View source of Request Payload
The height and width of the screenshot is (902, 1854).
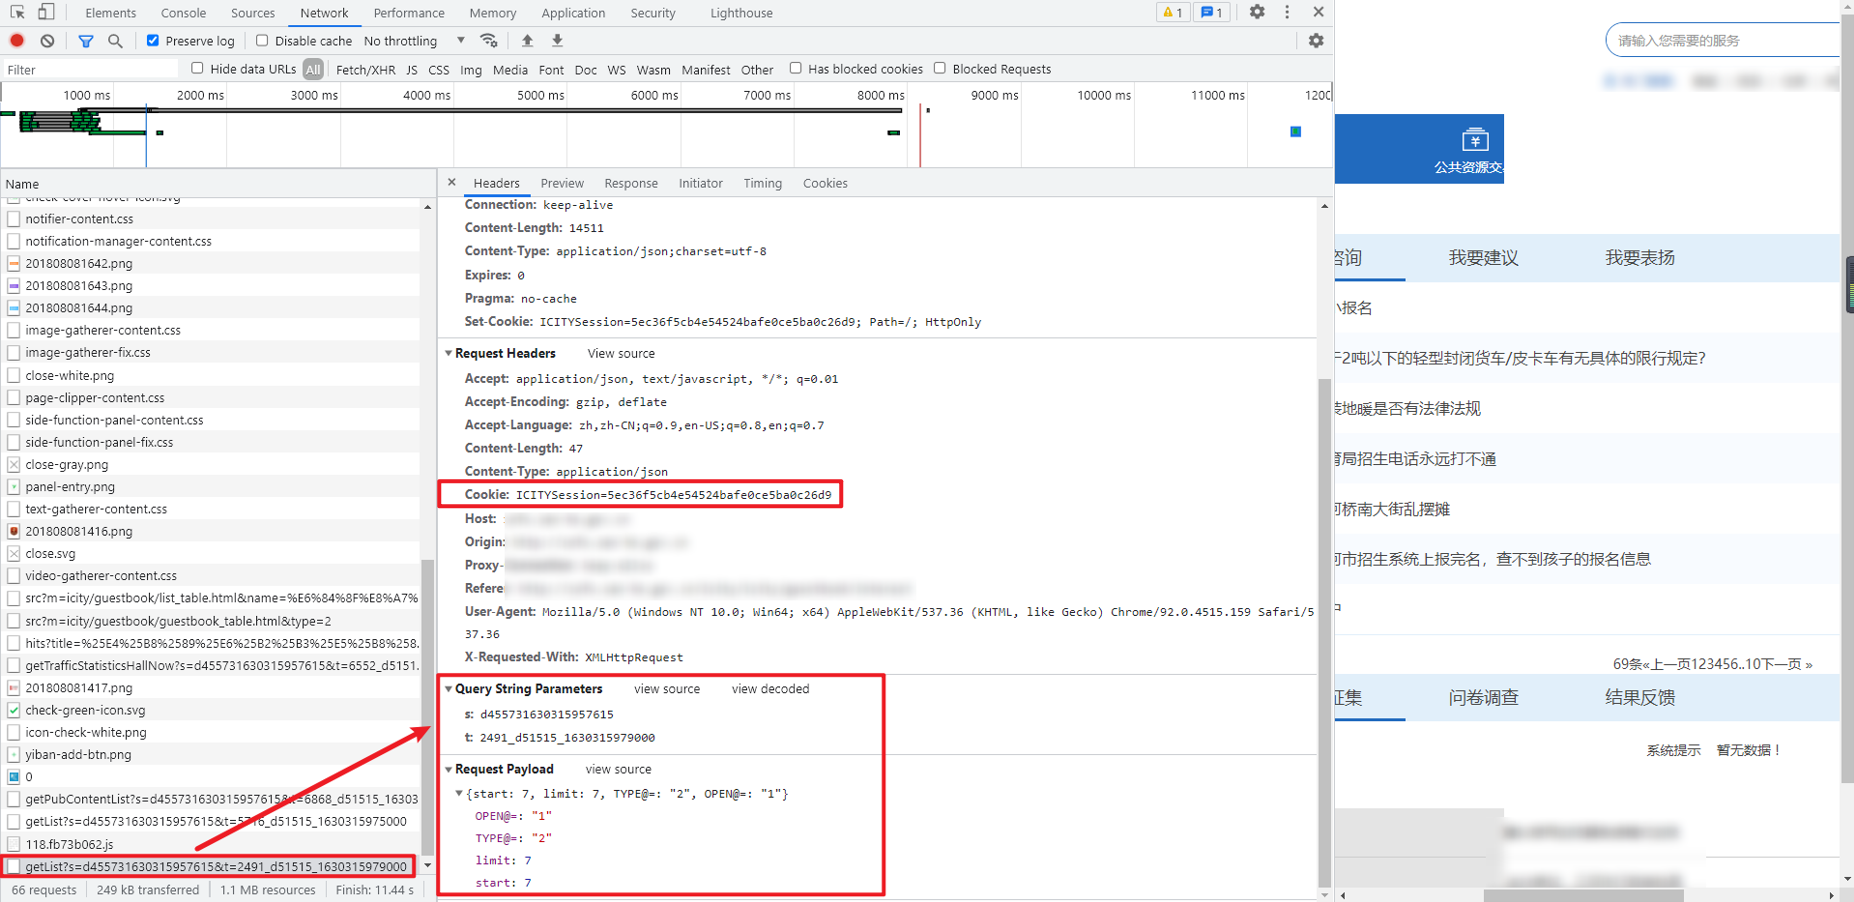coord(618,769)
